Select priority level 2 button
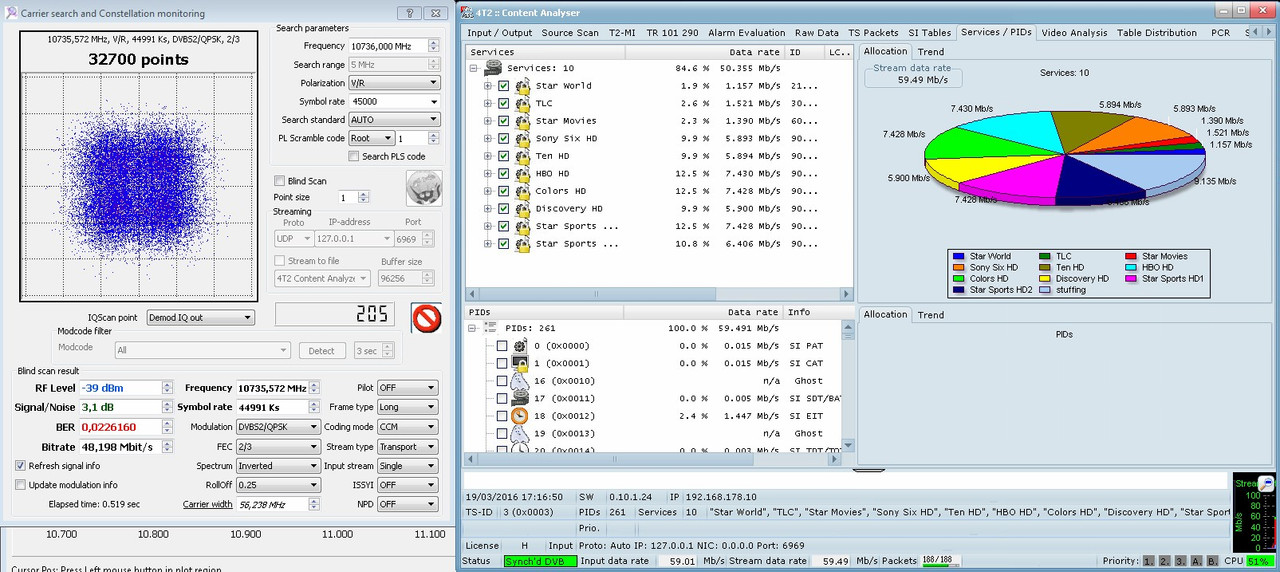The width and height of the screenshot is (1280, 572). pyautogui.click(x=1165, y=561)
